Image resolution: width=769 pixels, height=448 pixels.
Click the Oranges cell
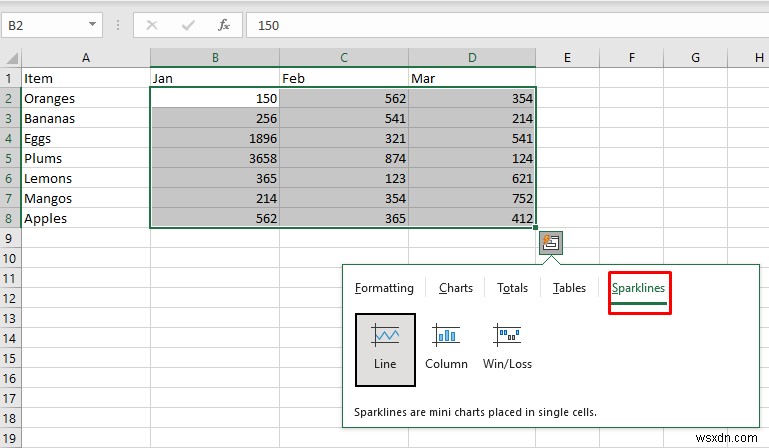(86, 99)
